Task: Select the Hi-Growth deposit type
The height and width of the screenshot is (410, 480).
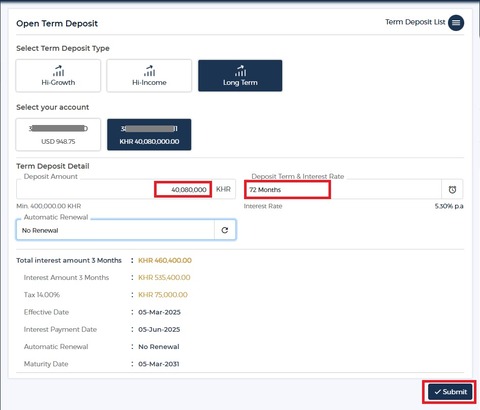Action: [58, 76]
